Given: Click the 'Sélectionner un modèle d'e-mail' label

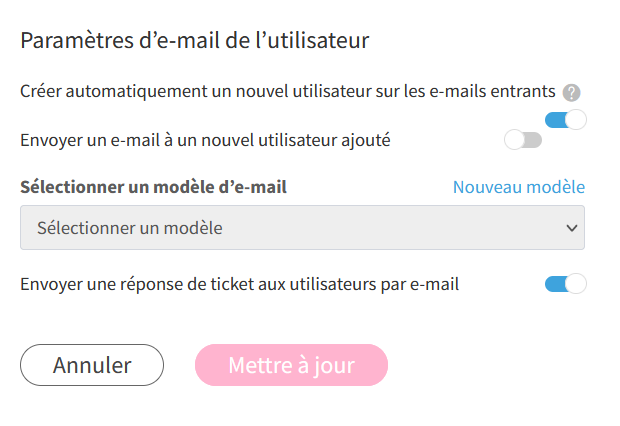Looking at the screenshot, I should click(153, 187).
